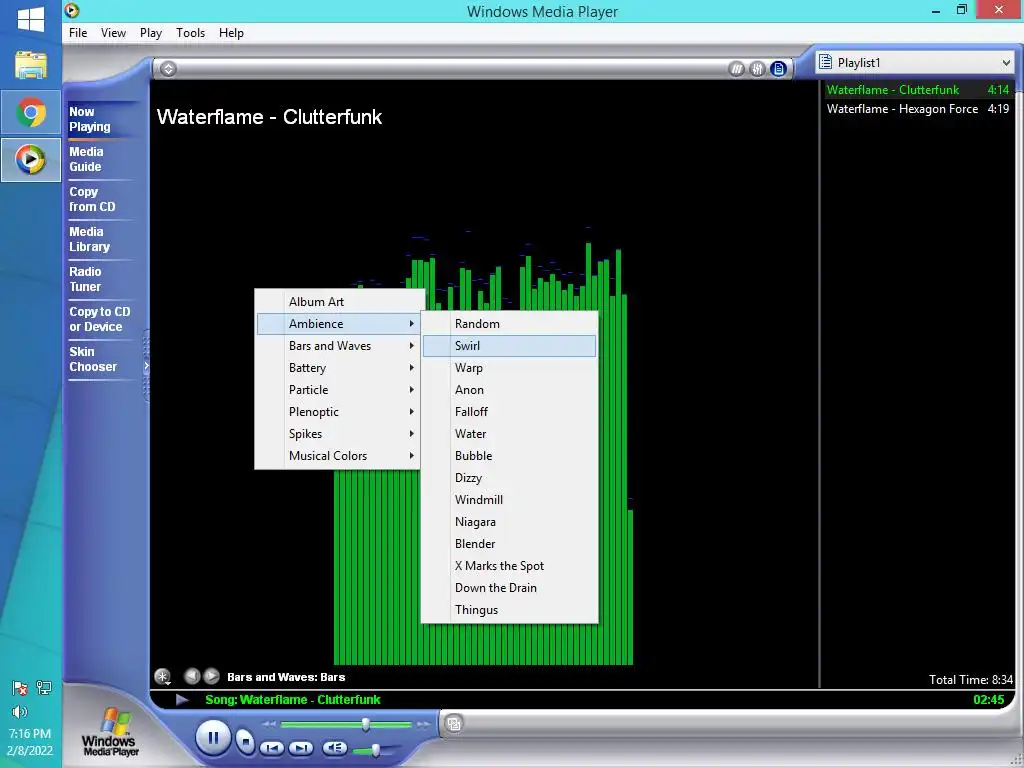Select Down the Drain visualization
The width and height of the screenshot is (1024, 768).
click(509, 588)
